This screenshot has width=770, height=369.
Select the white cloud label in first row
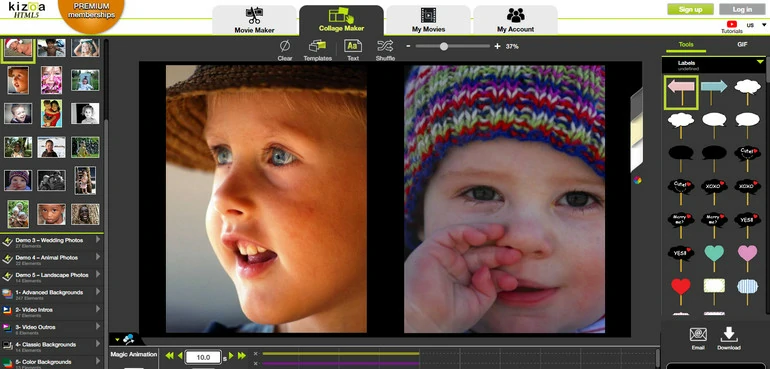pyautogui.click(x=747, y=92)
